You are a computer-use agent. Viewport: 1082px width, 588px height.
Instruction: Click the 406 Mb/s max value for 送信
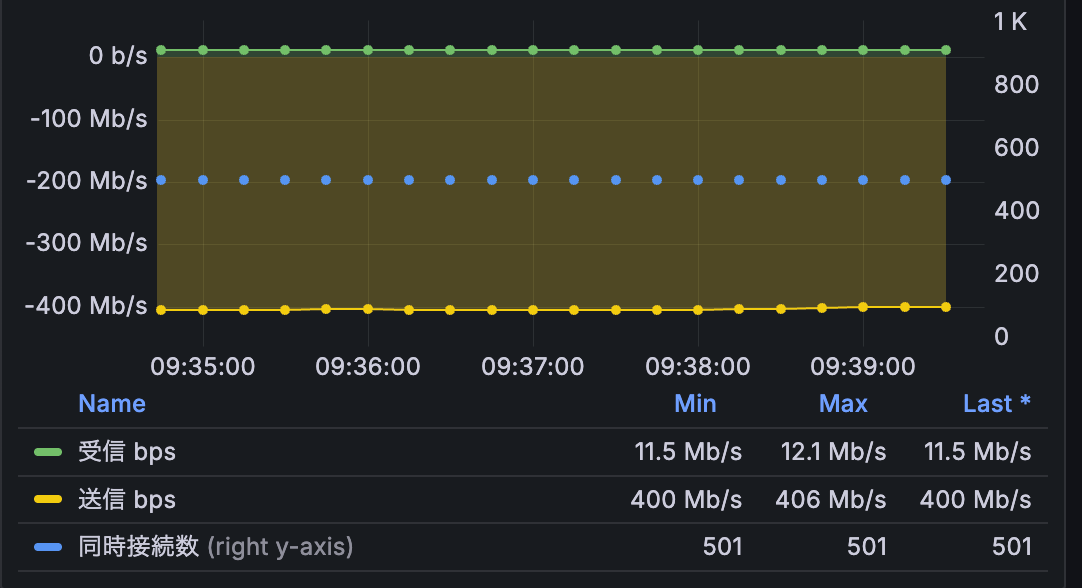(832, 499)
